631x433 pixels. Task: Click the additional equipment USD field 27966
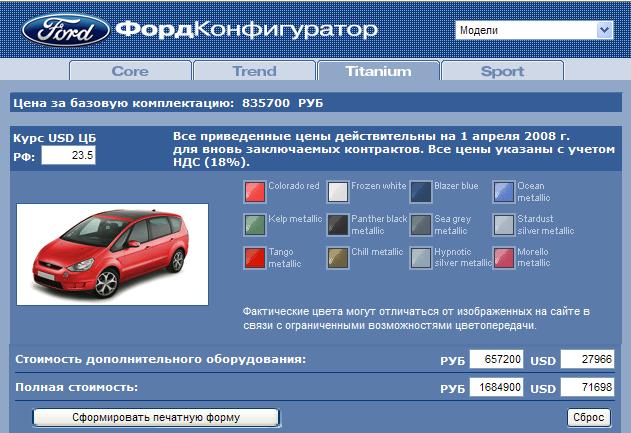pyautogui.click(x=588, y=359)
